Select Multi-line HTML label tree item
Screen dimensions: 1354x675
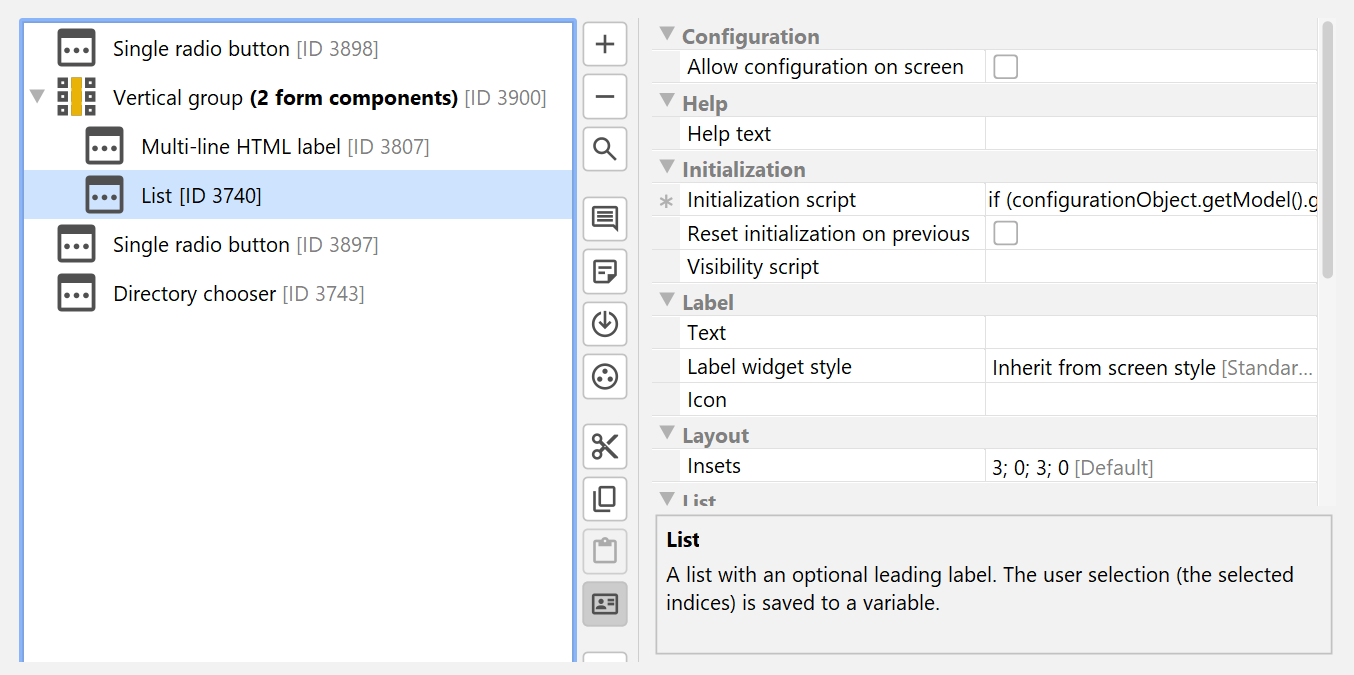[240, 147]
